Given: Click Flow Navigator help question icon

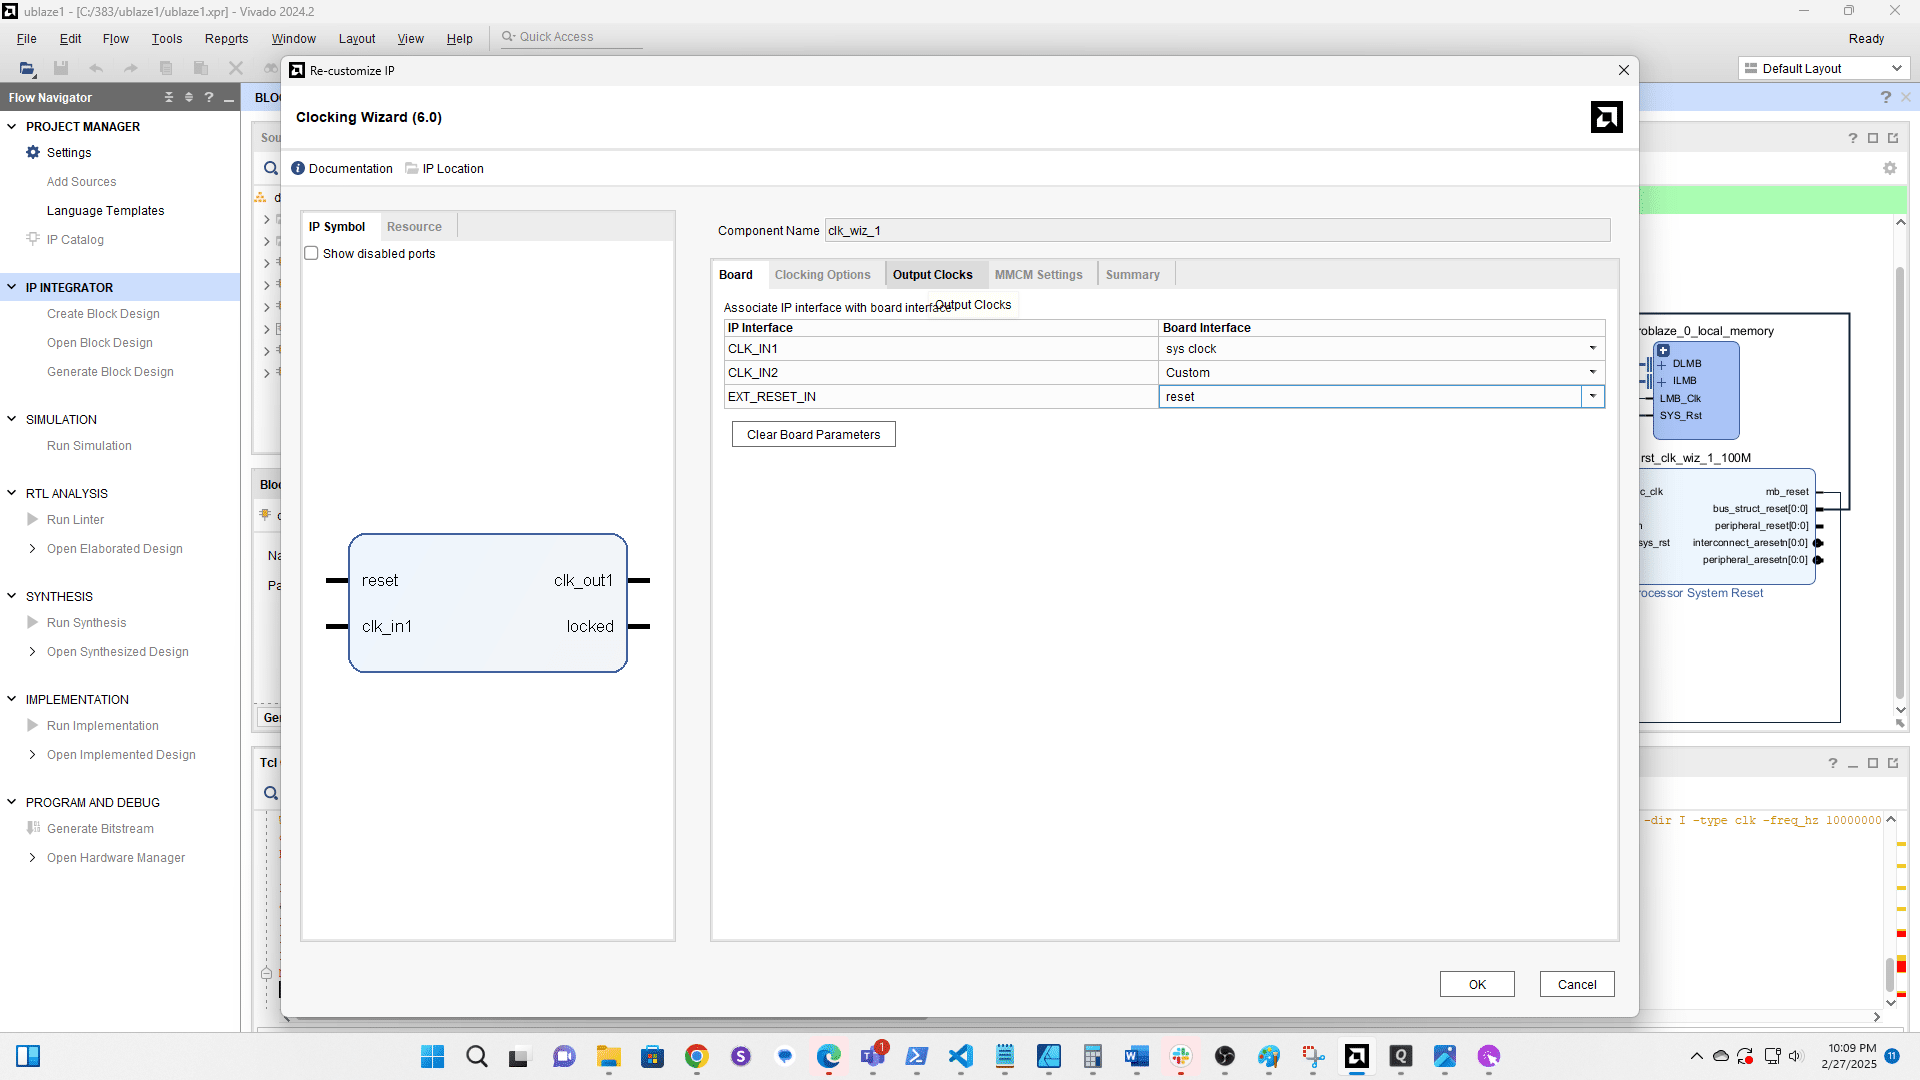Looking at the screenshot, I should 209,97.
